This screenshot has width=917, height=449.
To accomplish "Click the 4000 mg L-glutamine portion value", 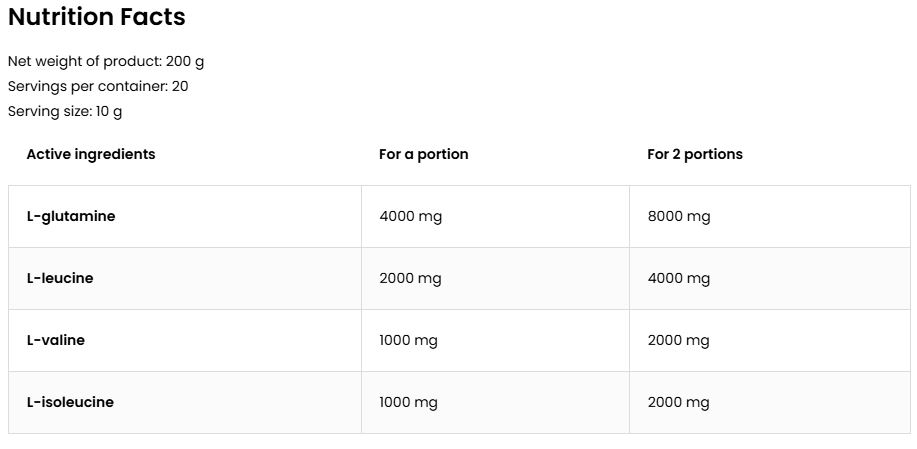I will coord(411,216).
